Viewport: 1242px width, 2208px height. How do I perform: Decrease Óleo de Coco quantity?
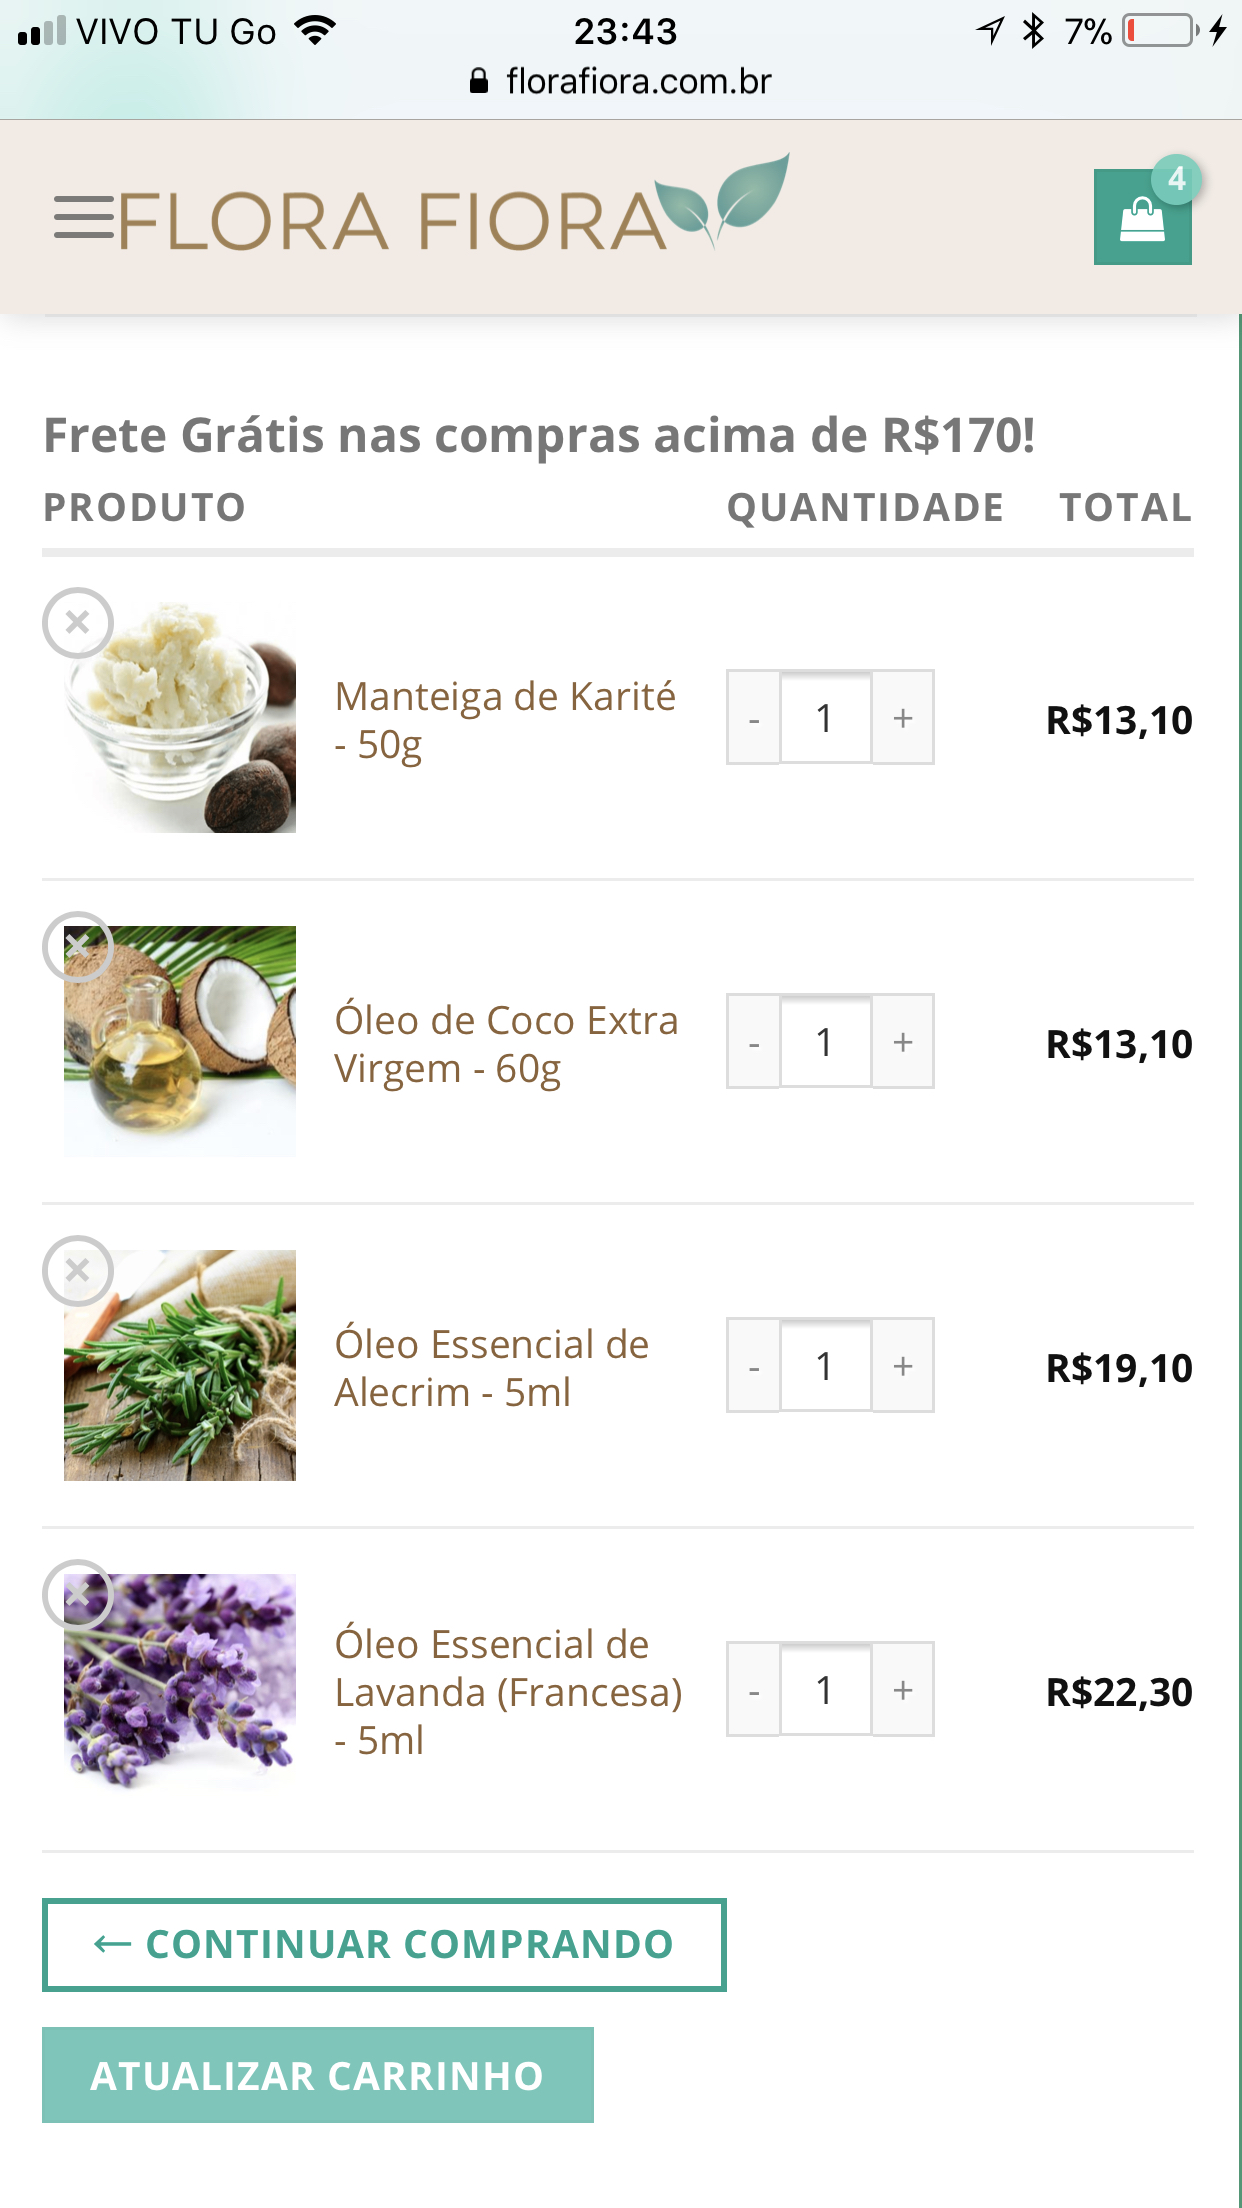click(x=754, y=1042)
